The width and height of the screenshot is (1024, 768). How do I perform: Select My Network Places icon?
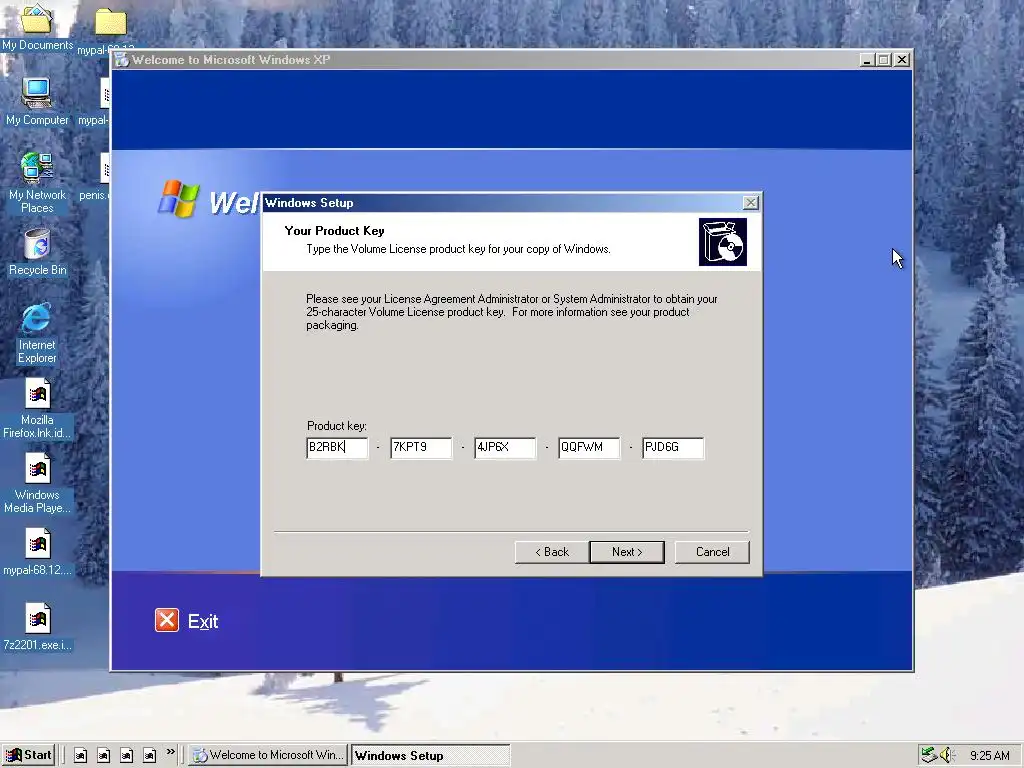[x=37, y=183]
